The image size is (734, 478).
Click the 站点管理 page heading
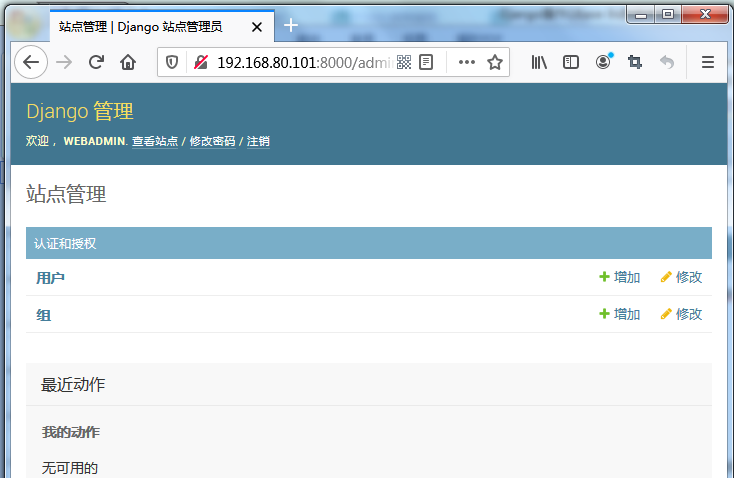coord(66,194)
